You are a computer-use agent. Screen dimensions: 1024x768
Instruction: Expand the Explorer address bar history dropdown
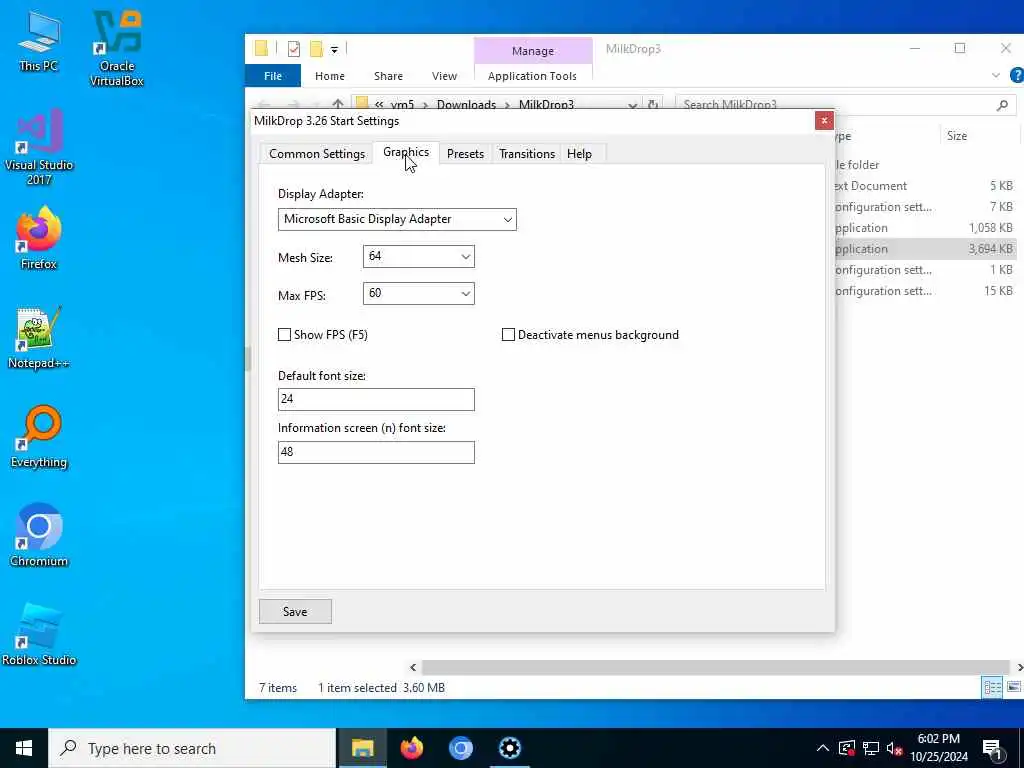click(x=632, y=105)
